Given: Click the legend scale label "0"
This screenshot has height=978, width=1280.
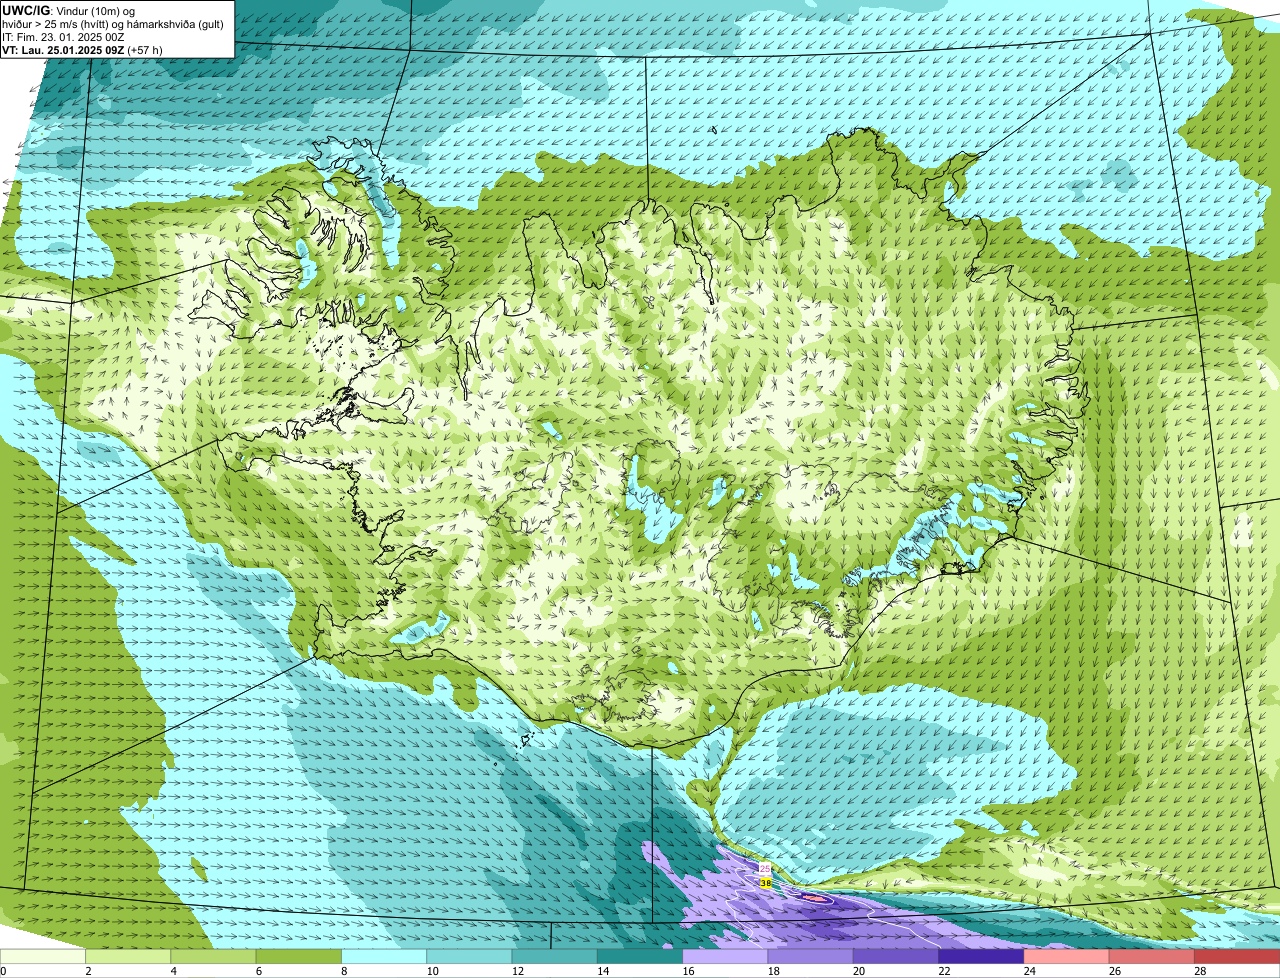Looking at the screenshot, I should 3,971.
